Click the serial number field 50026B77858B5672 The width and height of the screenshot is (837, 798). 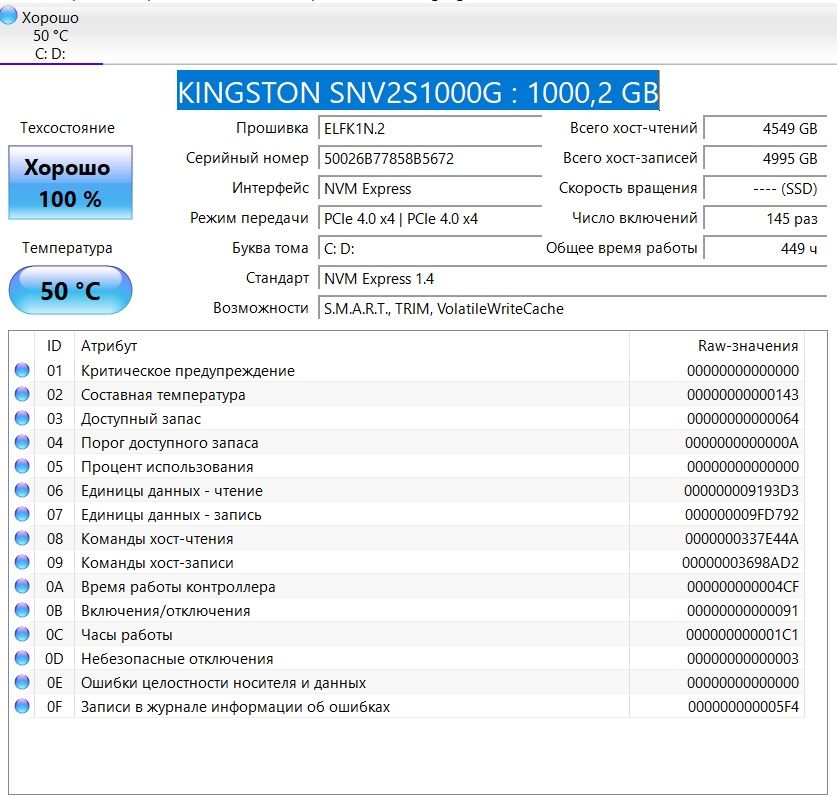(x=430, y=159)
